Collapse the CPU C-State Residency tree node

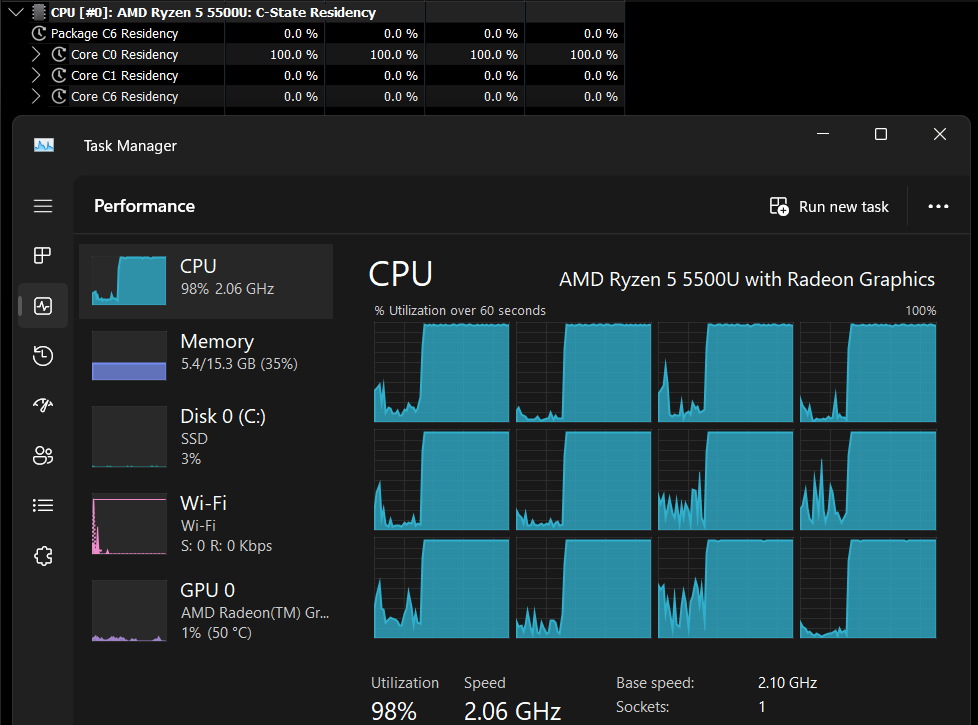pos(14,13)
